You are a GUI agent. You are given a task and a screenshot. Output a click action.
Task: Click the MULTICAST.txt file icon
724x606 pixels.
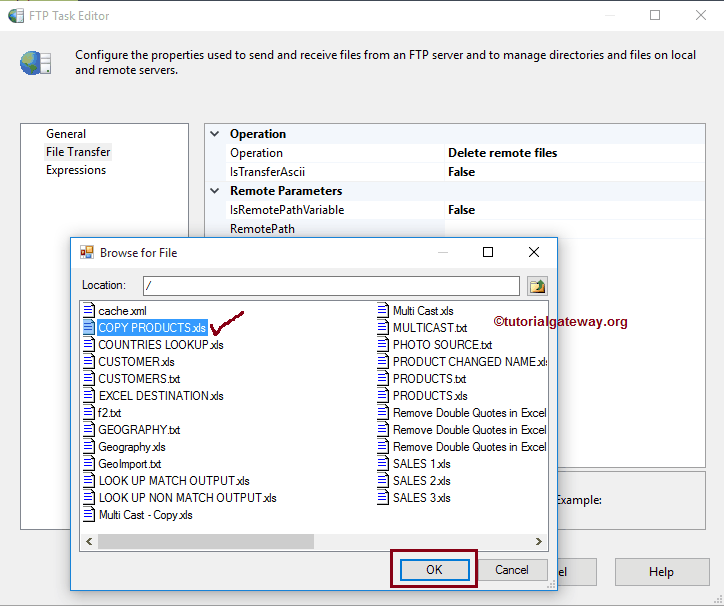[383, 328]
